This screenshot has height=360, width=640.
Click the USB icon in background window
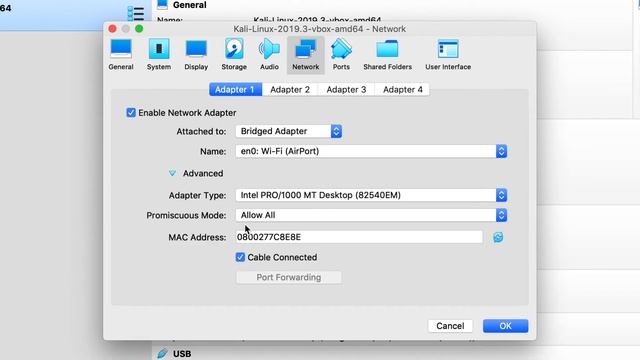click(162, 353)
